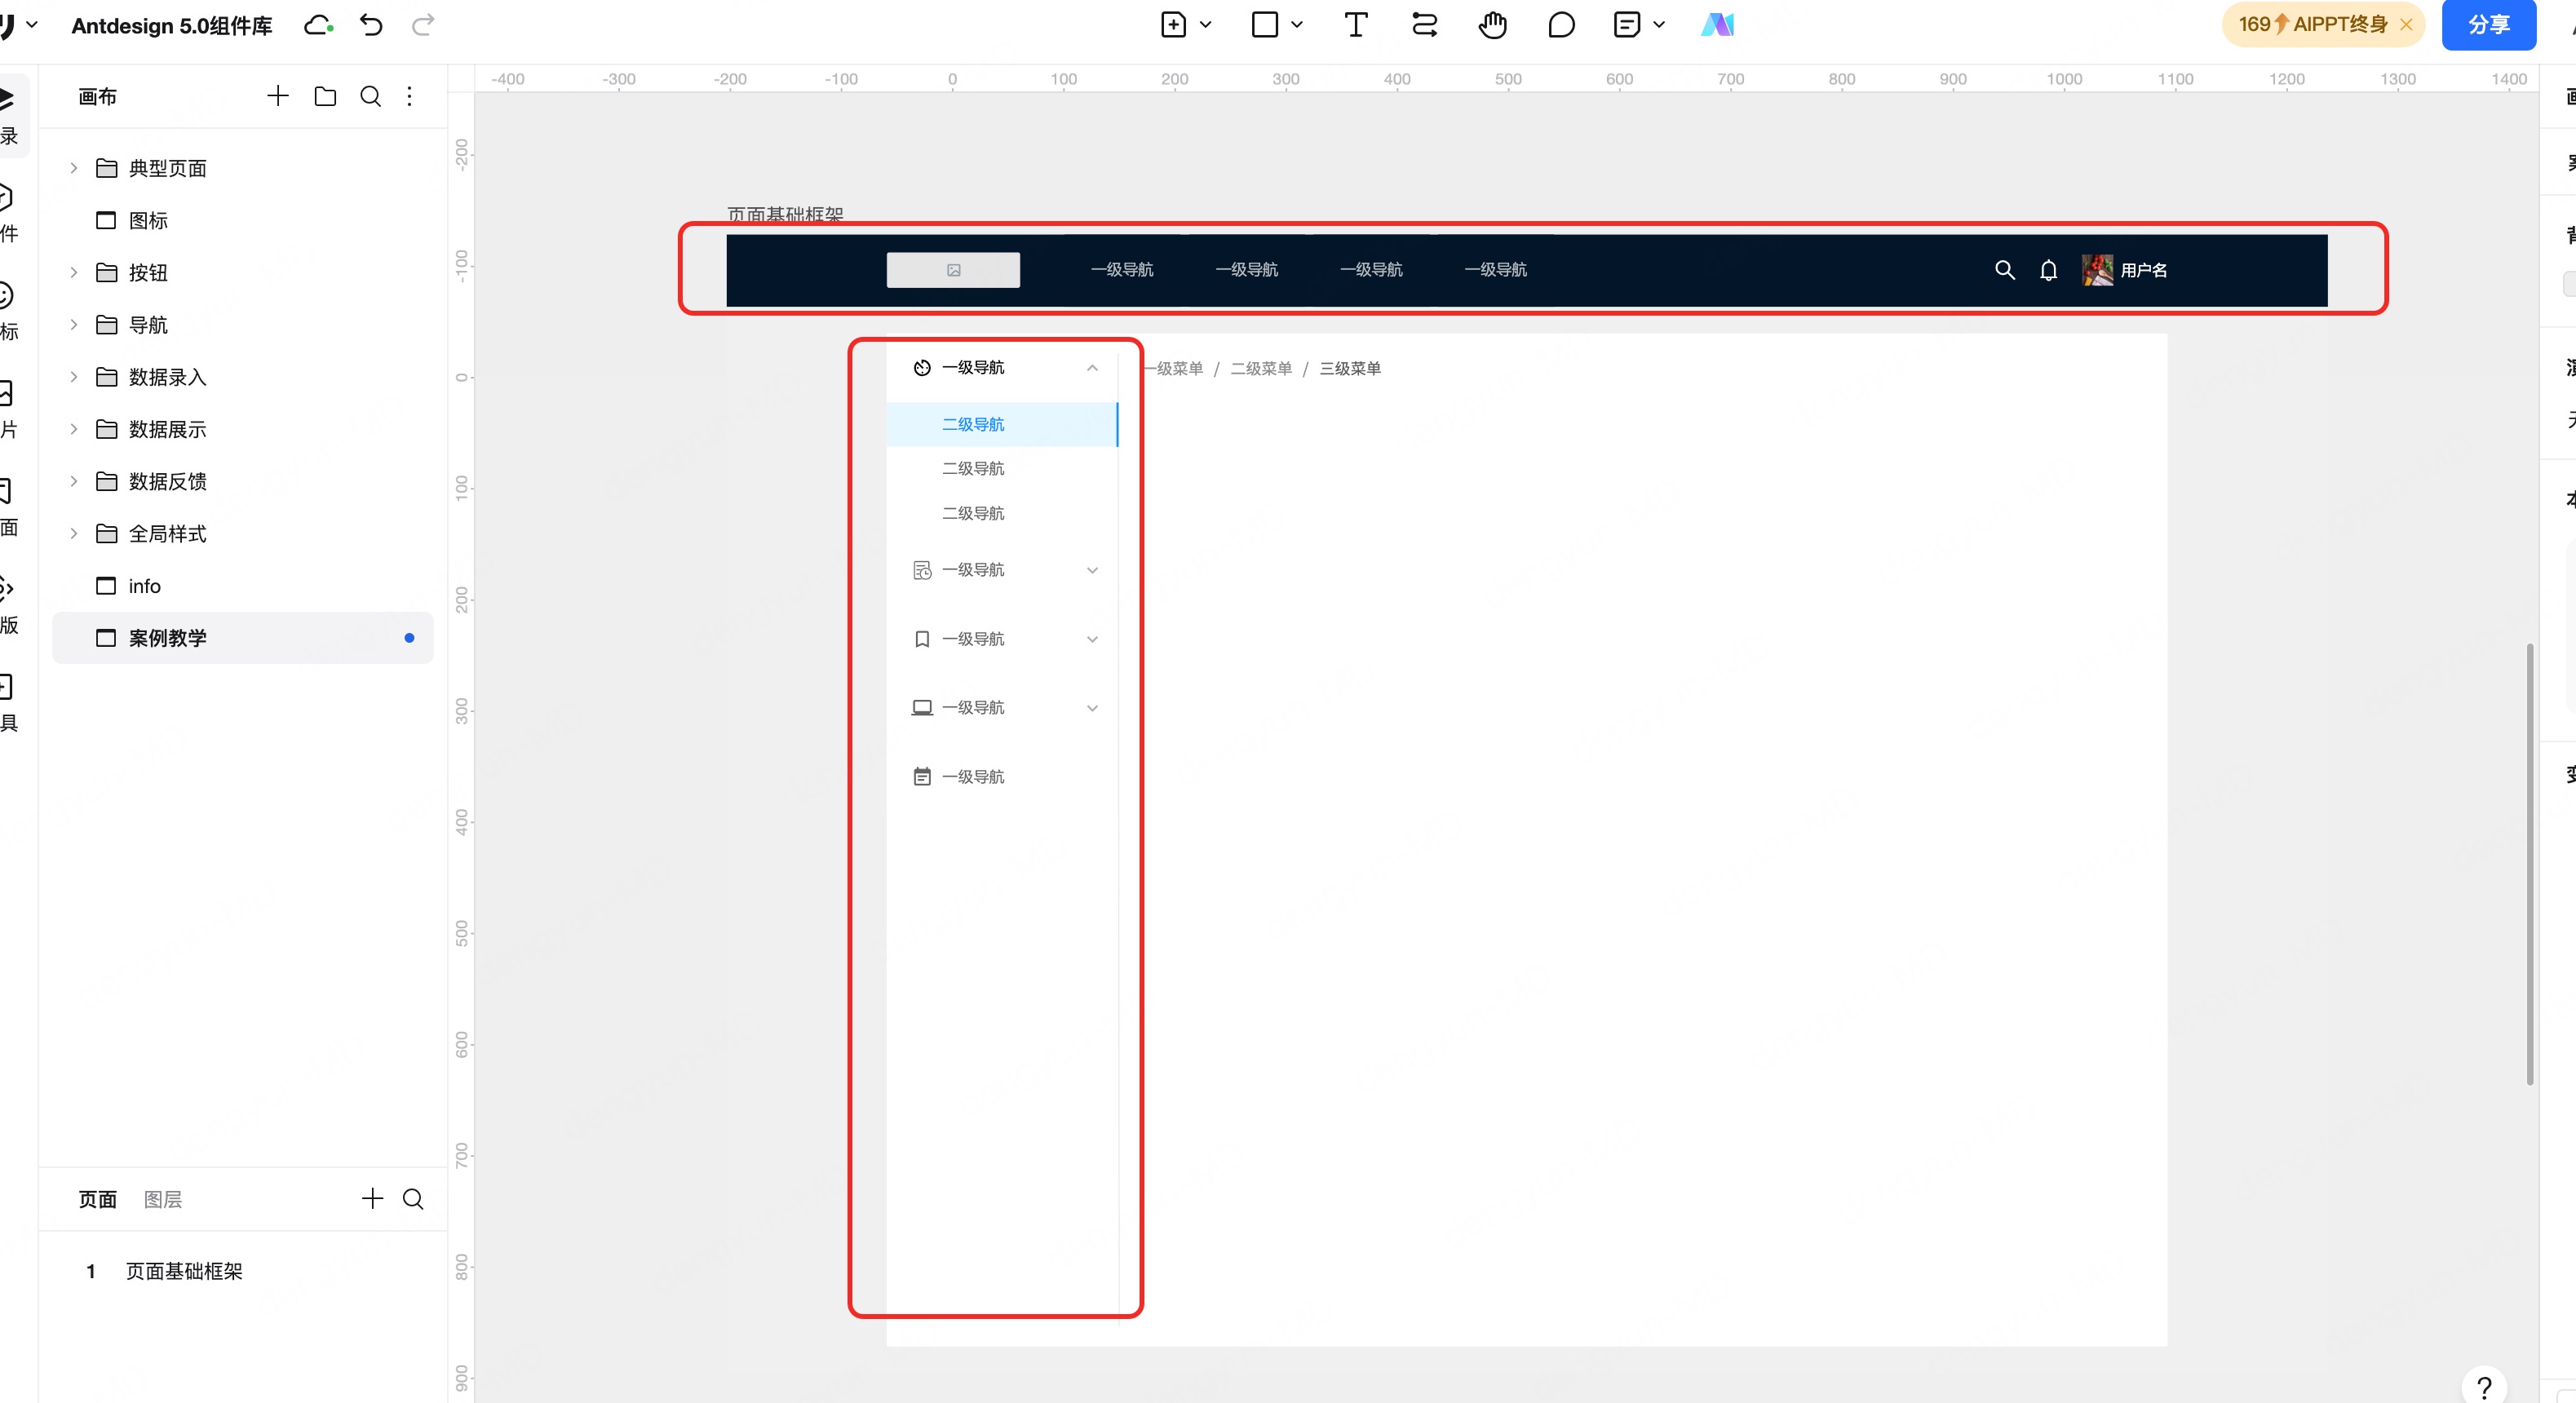
Task: Click the 一级菜单 breadcrumb link
Action: [1173, 369]
